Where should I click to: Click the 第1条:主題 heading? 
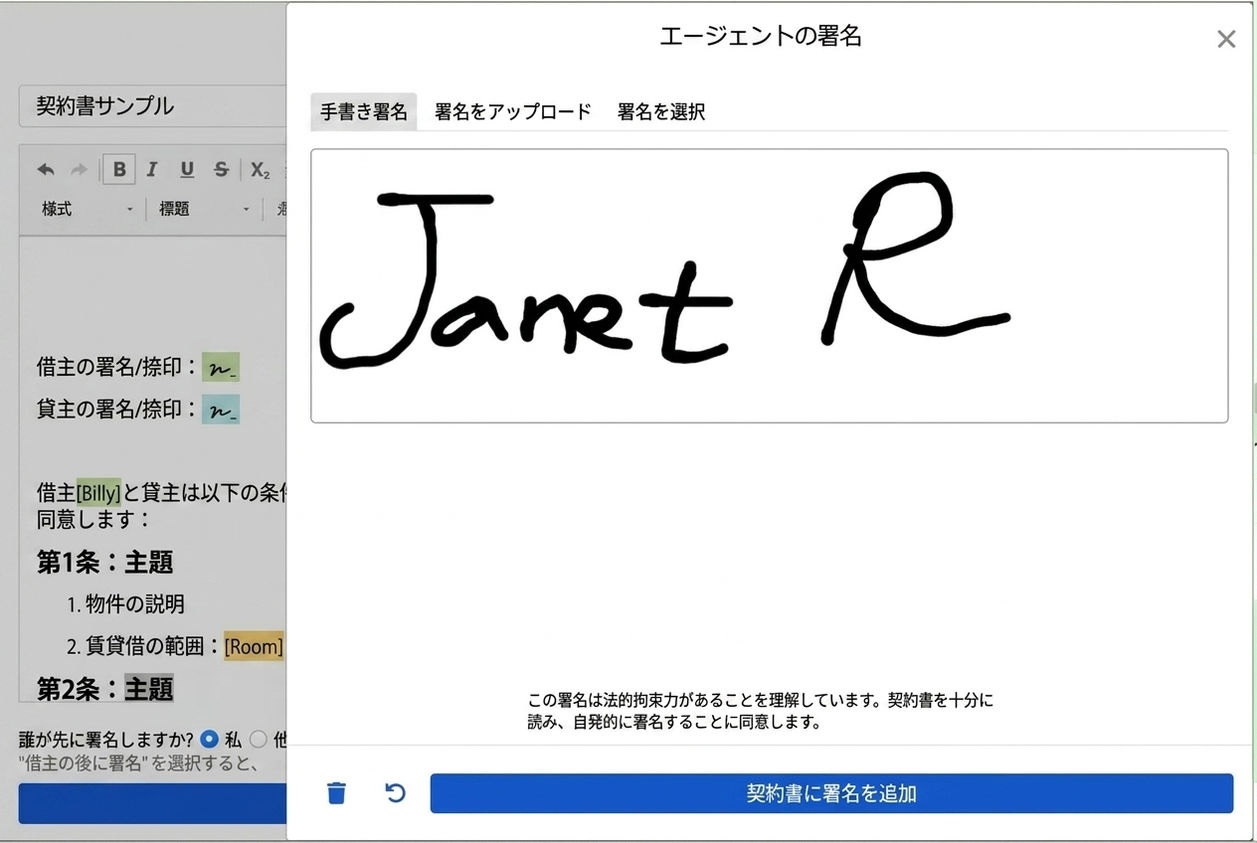tap(105, 562)
